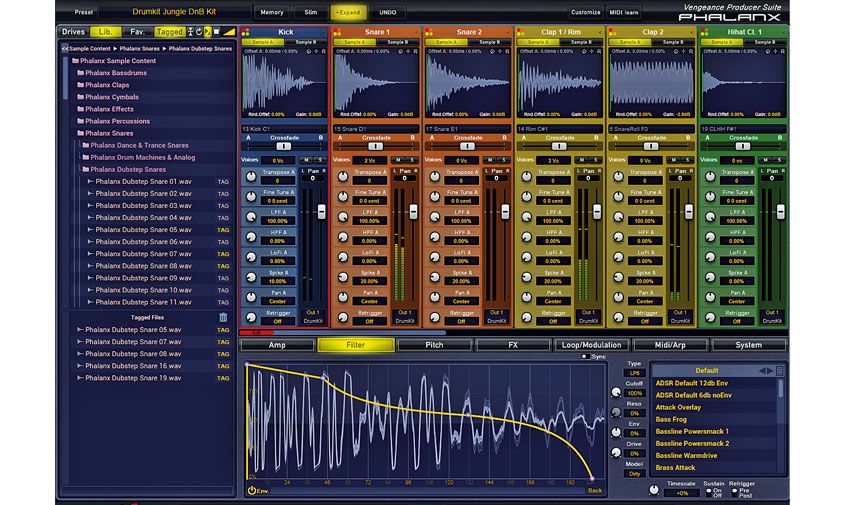Click the MIDI learn button
The width and height of the screenshot is (850, 505).
pyautogui.click(x=623, y=12)
